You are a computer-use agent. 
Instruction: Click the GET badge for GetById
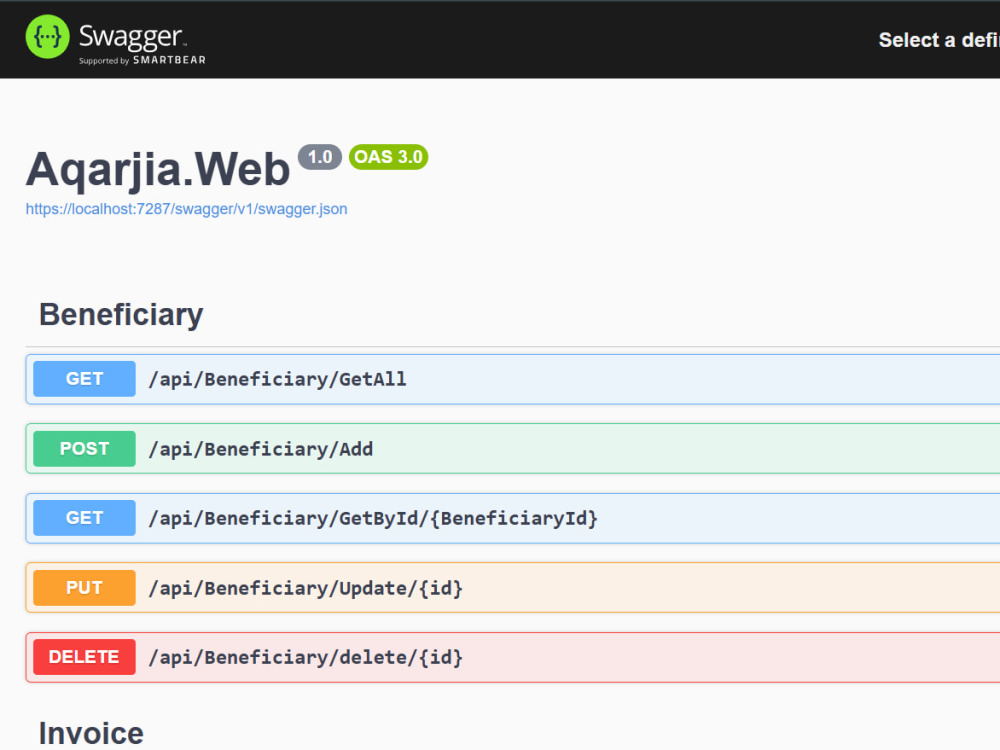[84, 518]
